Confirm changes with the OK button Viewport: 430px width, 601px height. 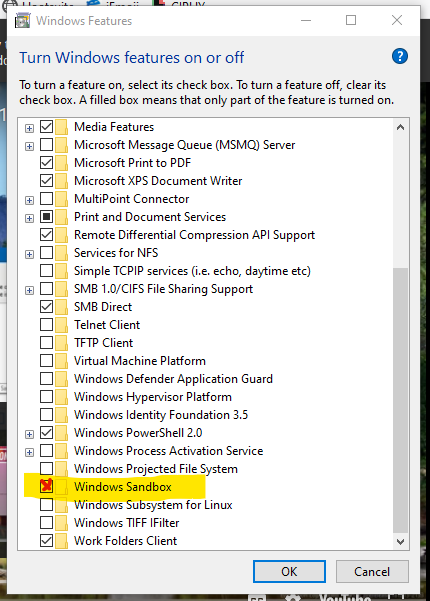click(289, 571)
